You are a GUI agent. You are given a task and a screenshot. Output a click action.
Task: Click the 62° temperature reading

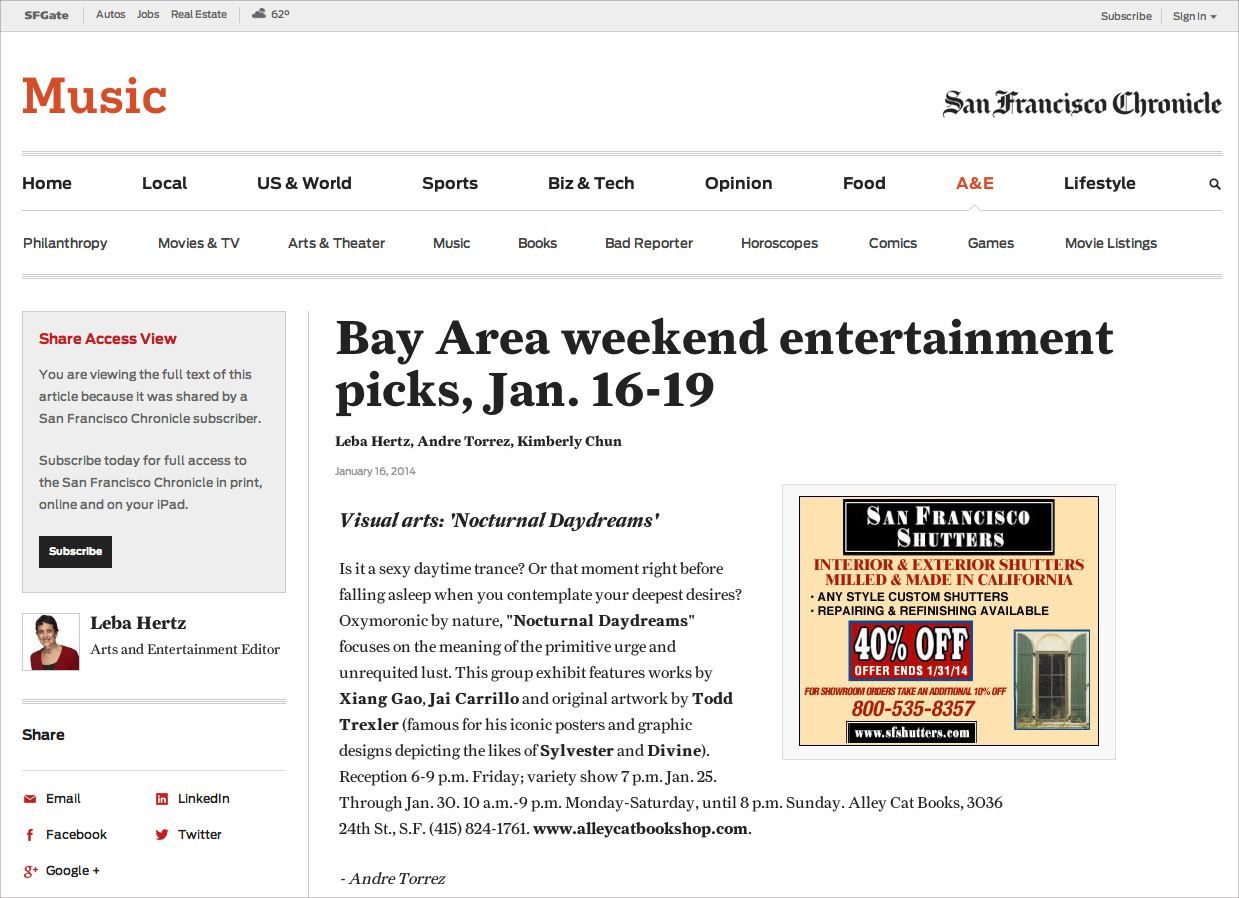pos(280,15)
